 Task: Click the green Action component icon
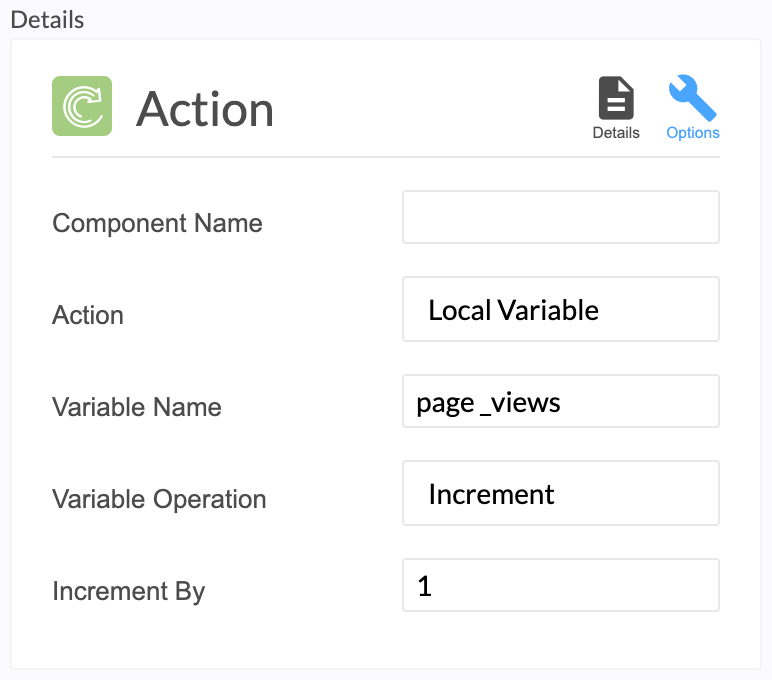coord(82,106)
